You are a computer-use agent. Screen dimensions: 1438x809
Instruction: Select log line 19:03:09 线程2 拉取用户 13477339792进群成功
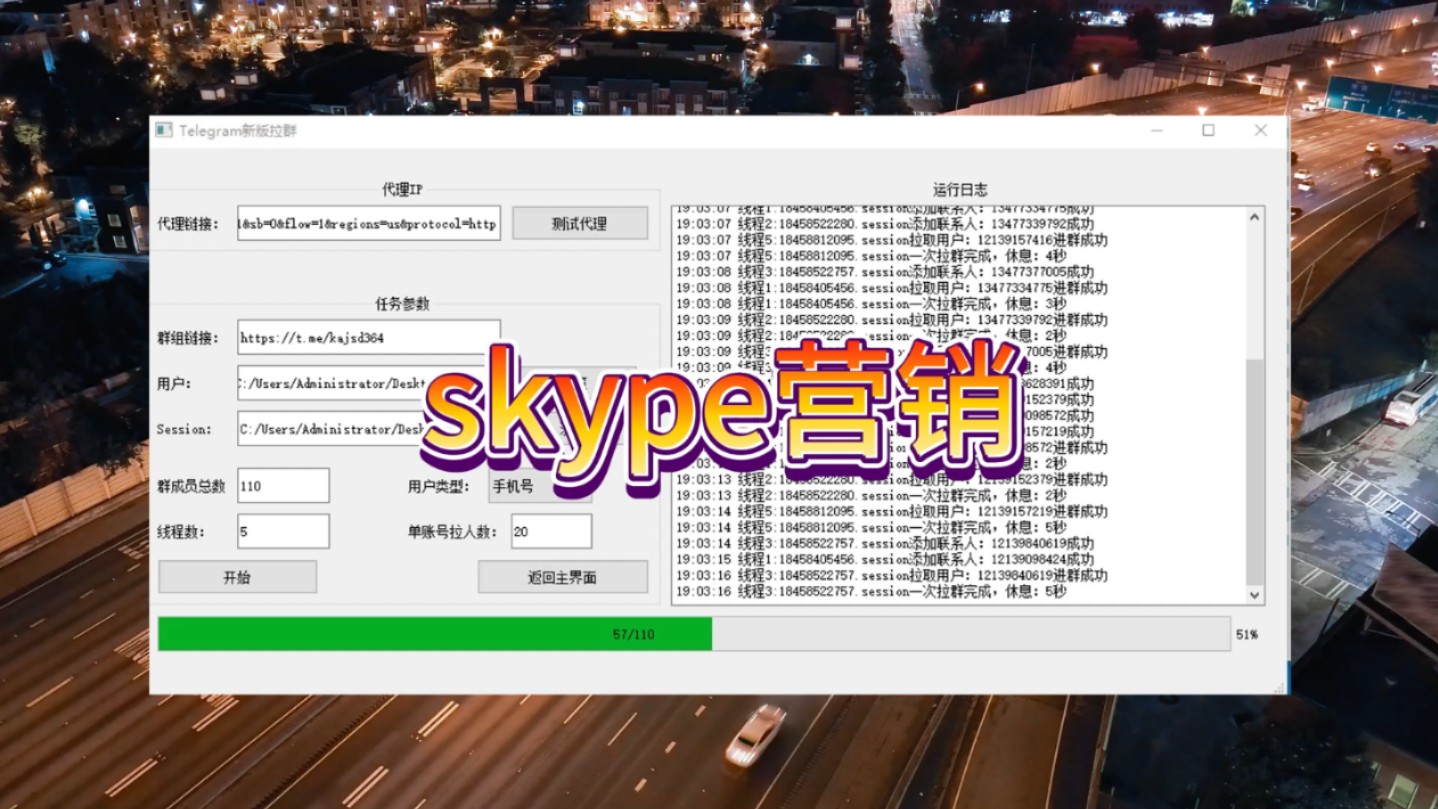coord(892,320)
